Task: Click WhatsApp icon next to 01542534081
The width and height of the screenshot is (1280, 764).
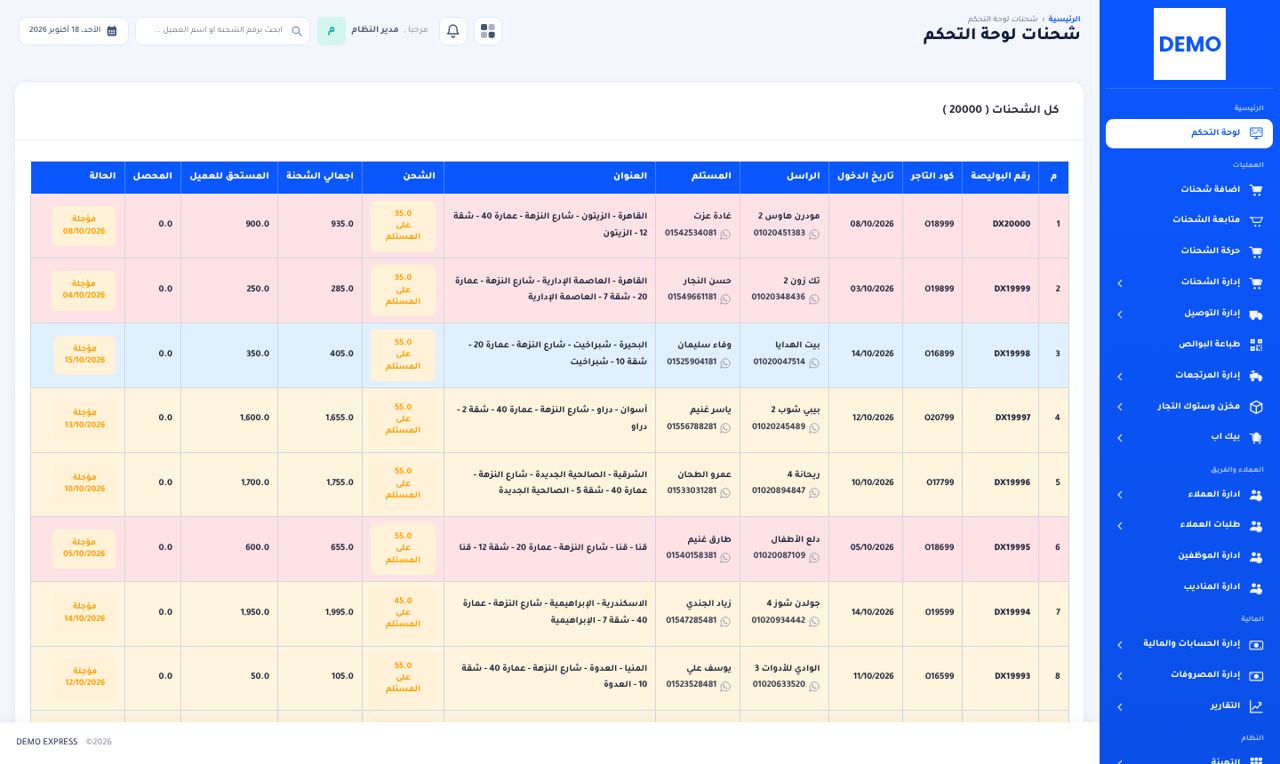Action: click(x=725, y=233)
